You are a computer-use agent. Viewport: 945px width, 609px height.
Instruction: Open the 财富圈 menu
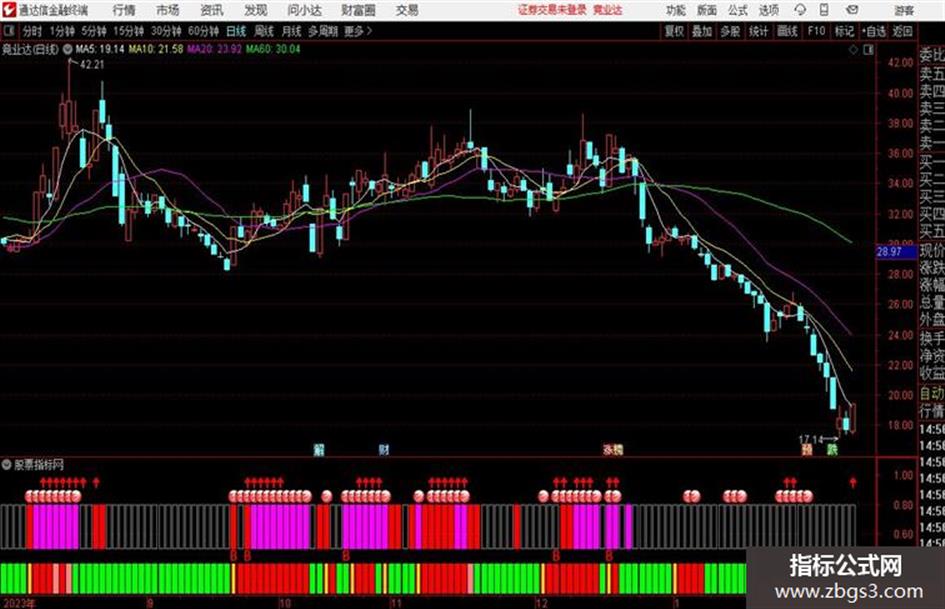coord(359,10)
